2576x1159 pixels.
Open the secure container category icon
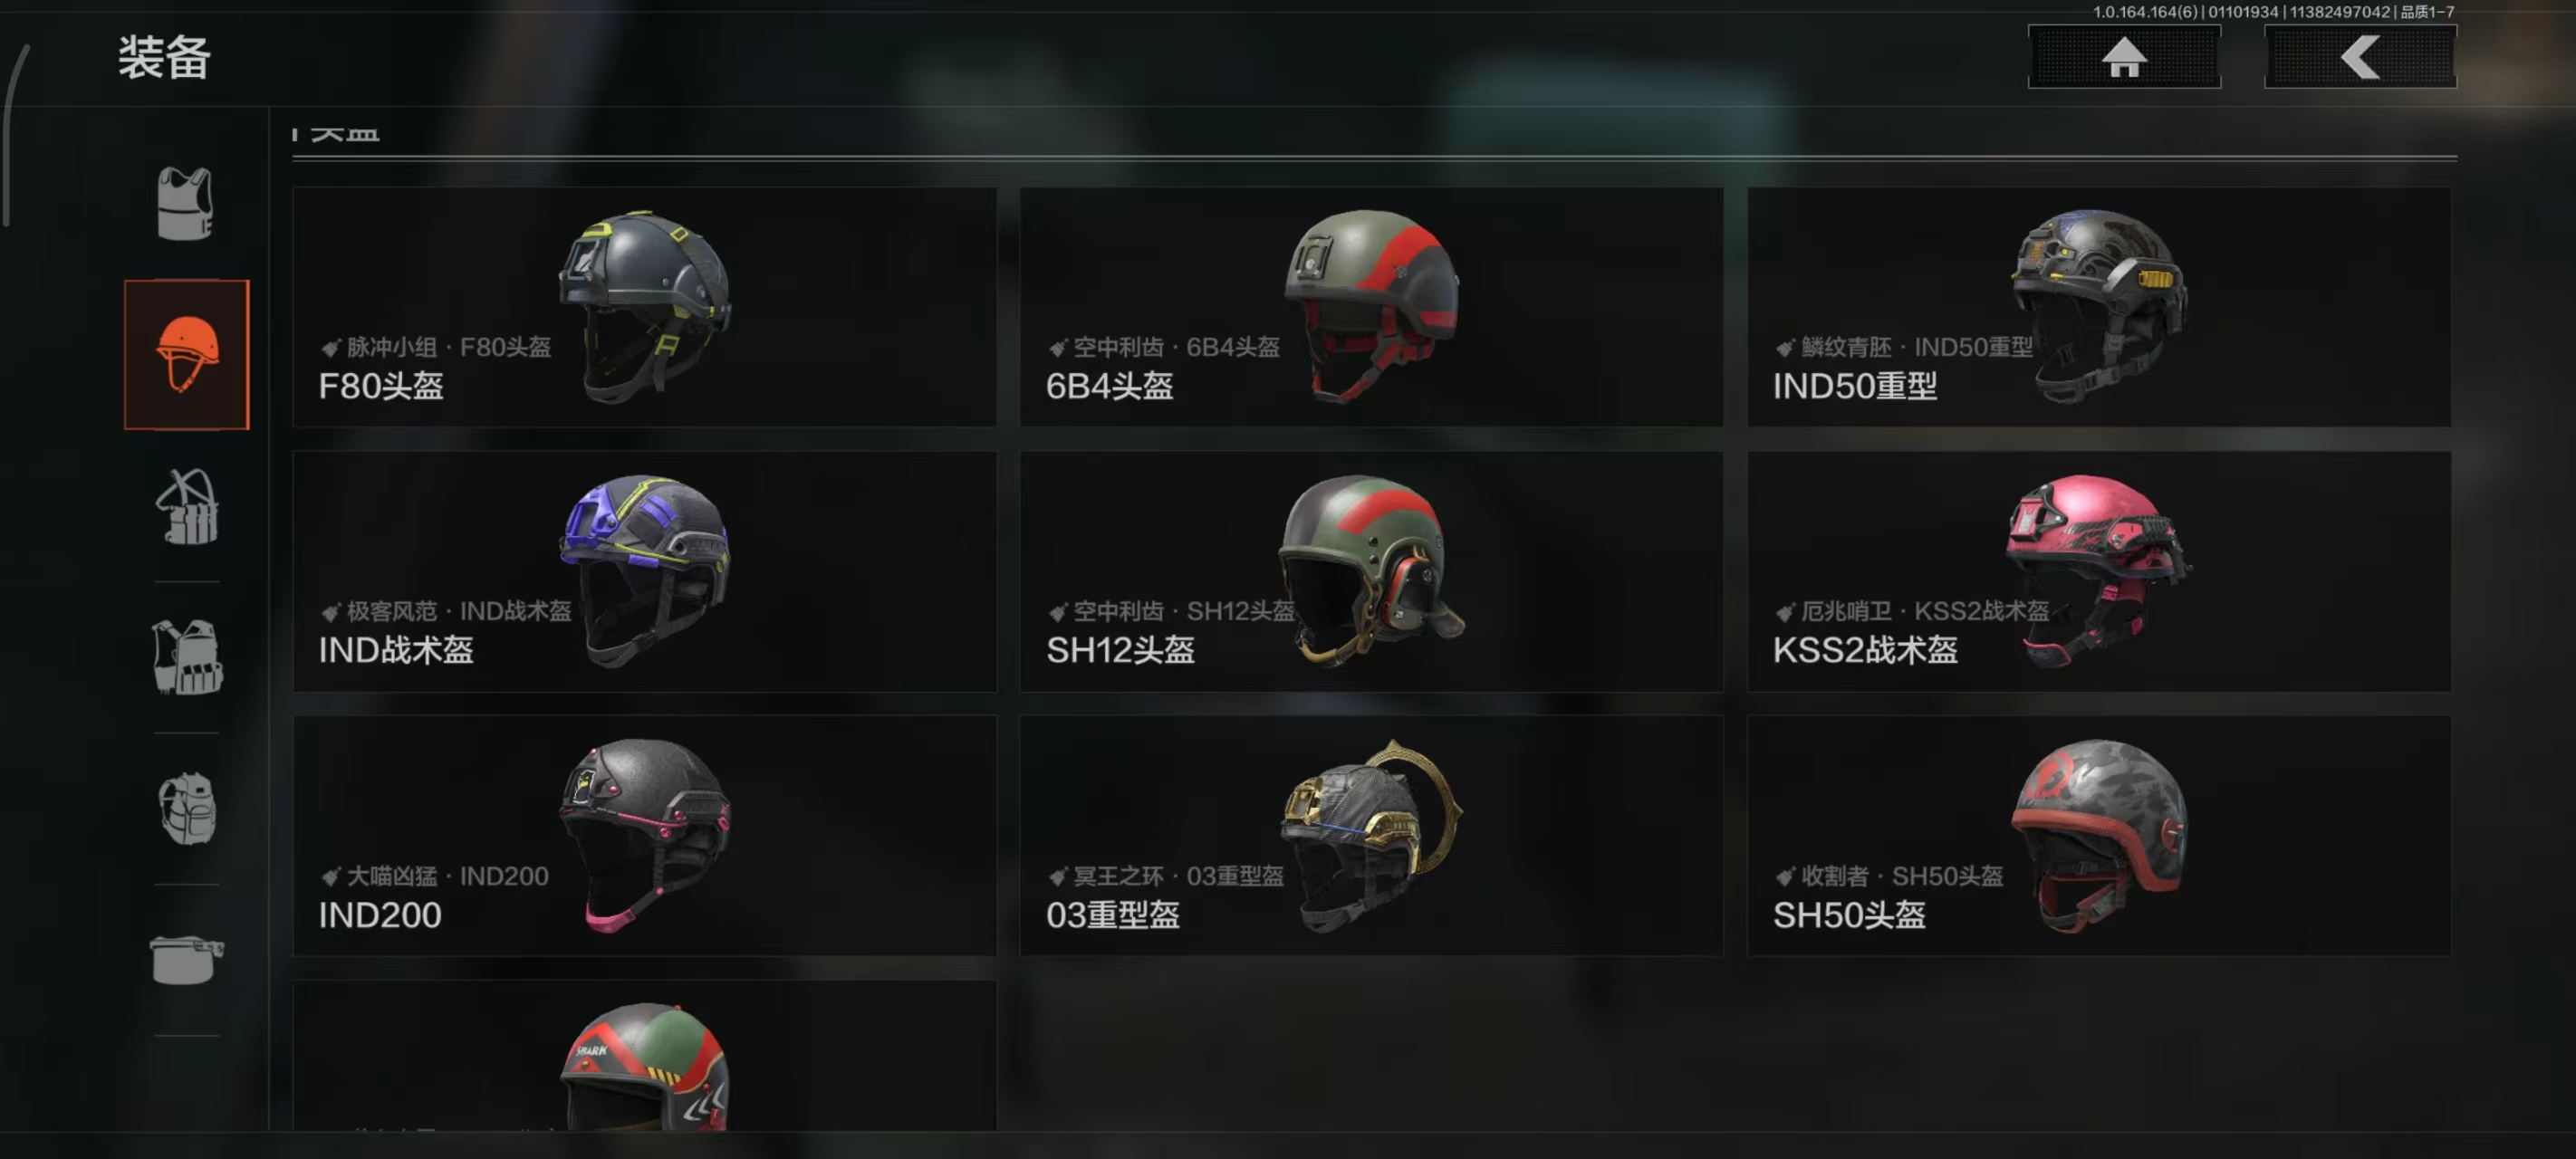pyautogui.click(x=186, y=960)
